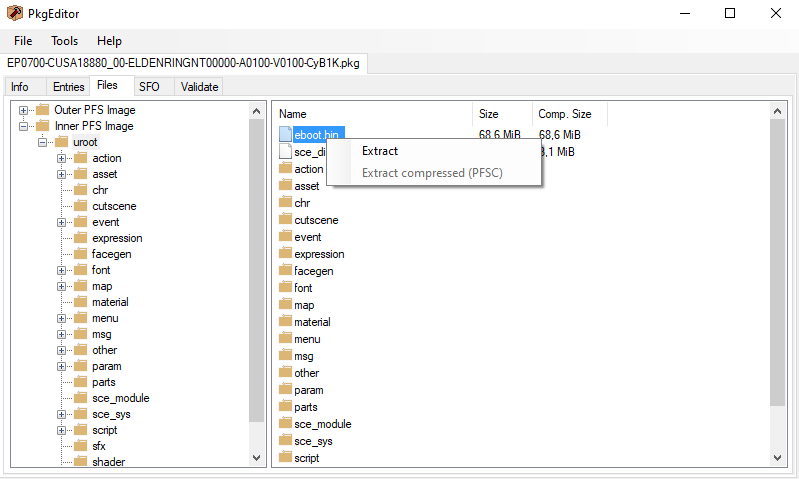Select the Inner PFS Image folder icon
Viewport: 799px width, 479px height.
pos(42,126)
